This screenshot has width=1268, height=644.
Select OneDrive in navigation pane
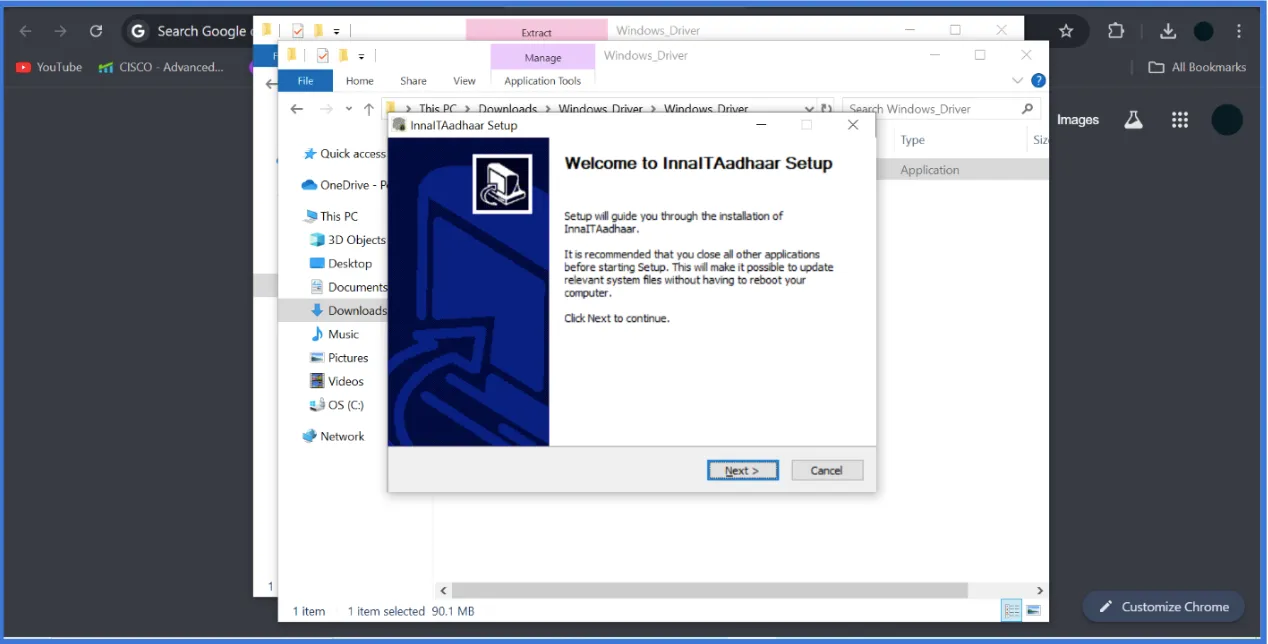click(x=345, y=185)
